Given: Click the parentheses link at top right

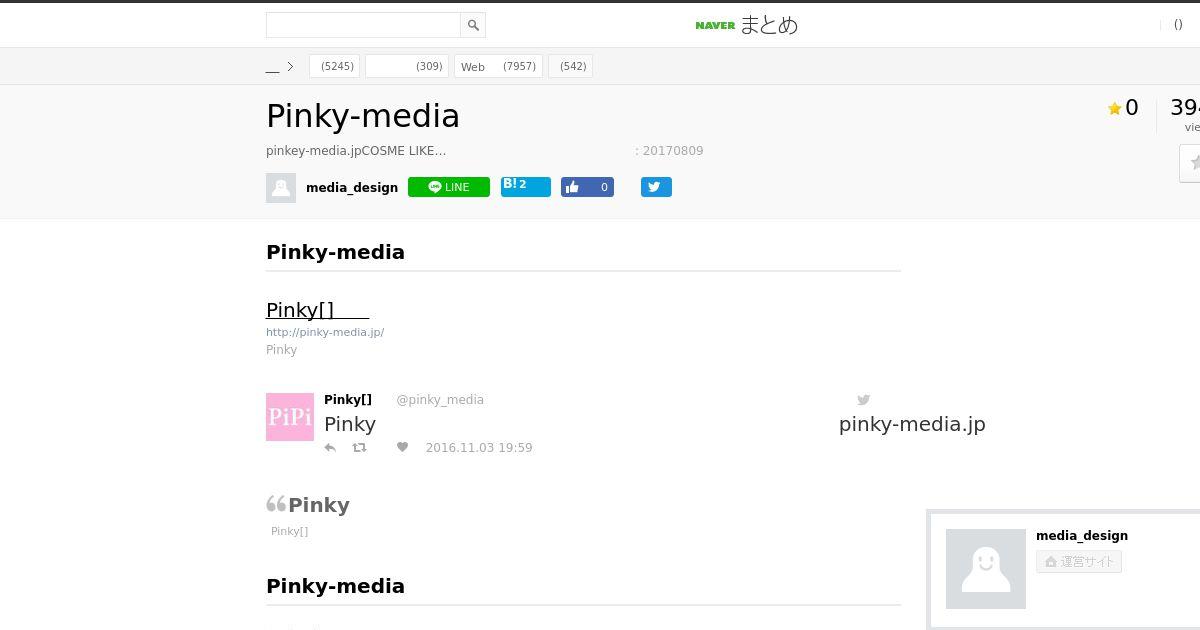Looking at the screenshot, I should click(x=1178, y=25).
